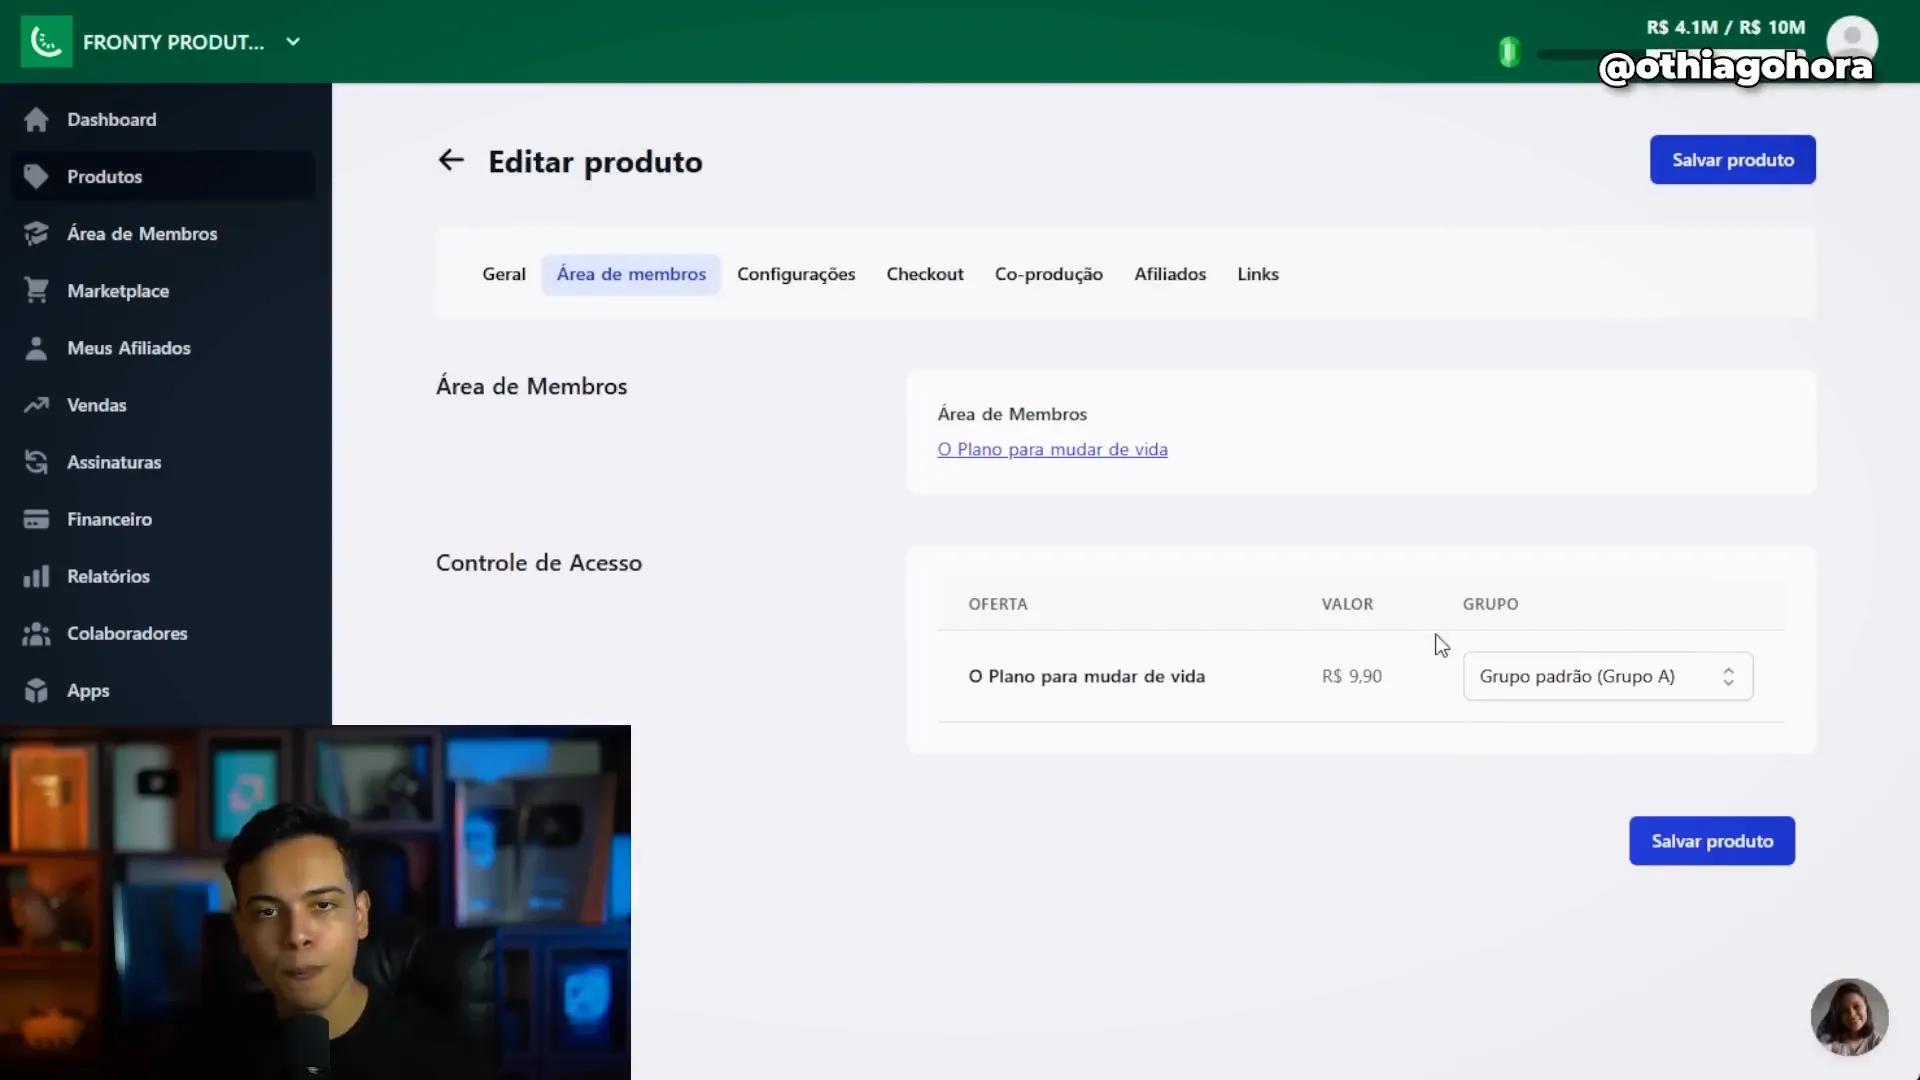Click the Assinaturas refresh icon
1920x1080 pixels.
tap(36, 462)
